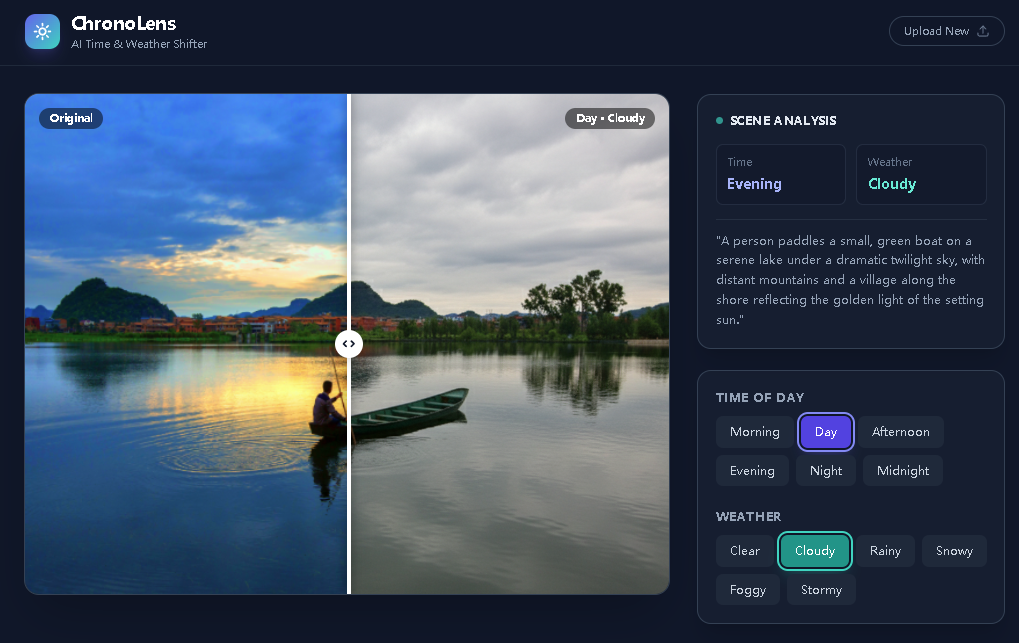Set weather to Stormy
The width and height of the screenshot is (1019, 643).
[x=821, y=590]
